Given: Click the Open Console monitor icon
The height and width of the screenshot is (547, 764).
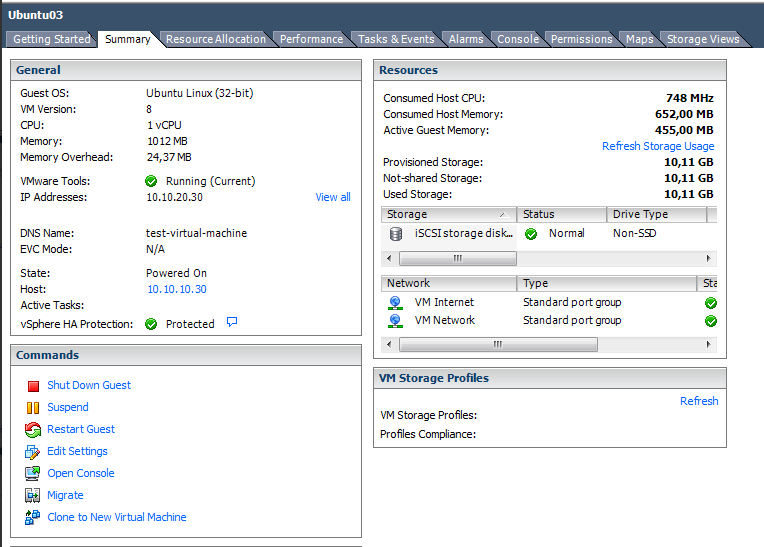Looking at the screenshot, I should [x=32, y=473].
